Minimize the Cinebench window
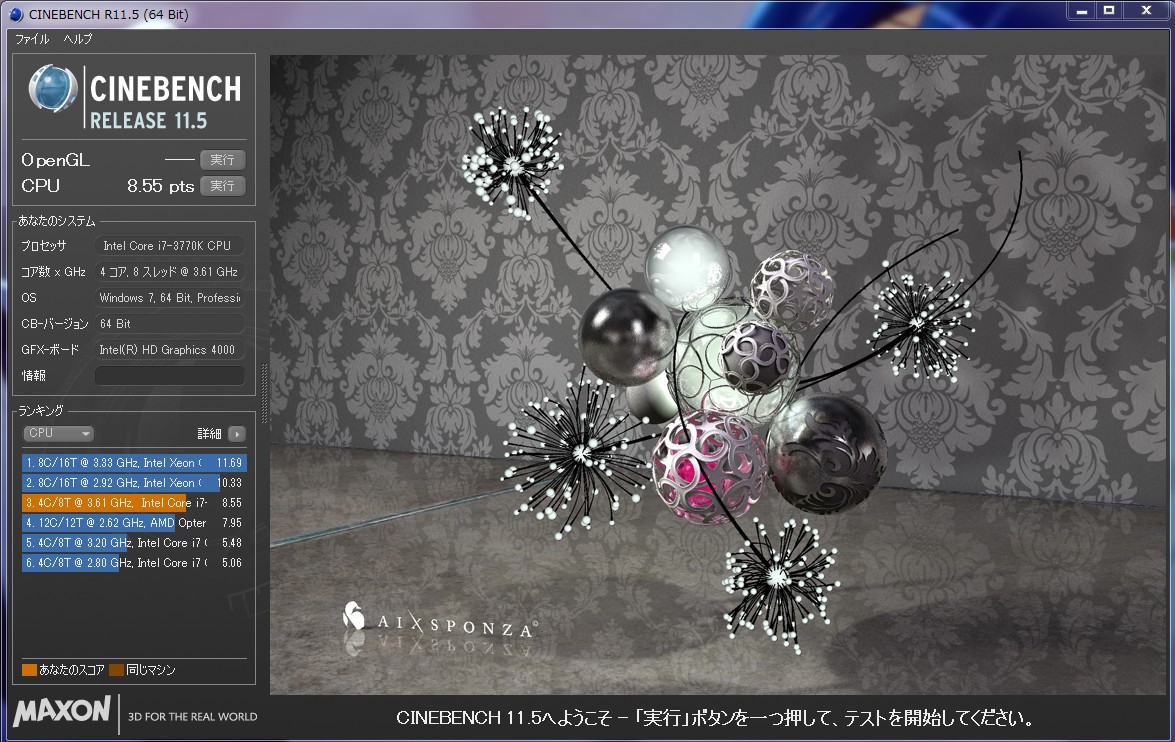The image size is (1175, 742). (1081, 10)
